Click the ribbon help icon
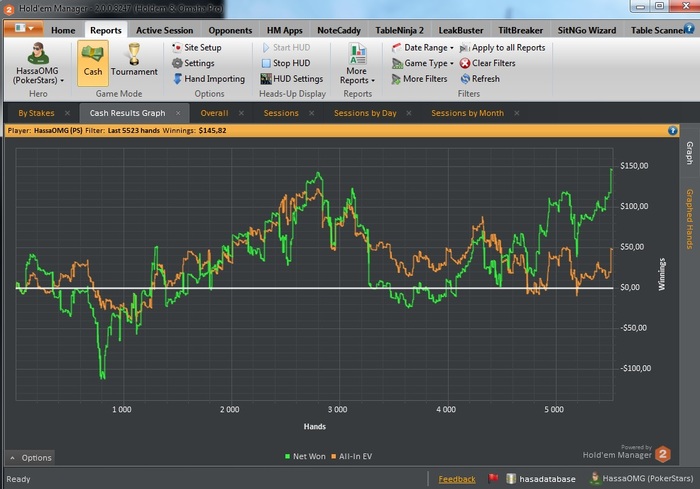The height and width of the screenshot is (489, 700). 690,28
